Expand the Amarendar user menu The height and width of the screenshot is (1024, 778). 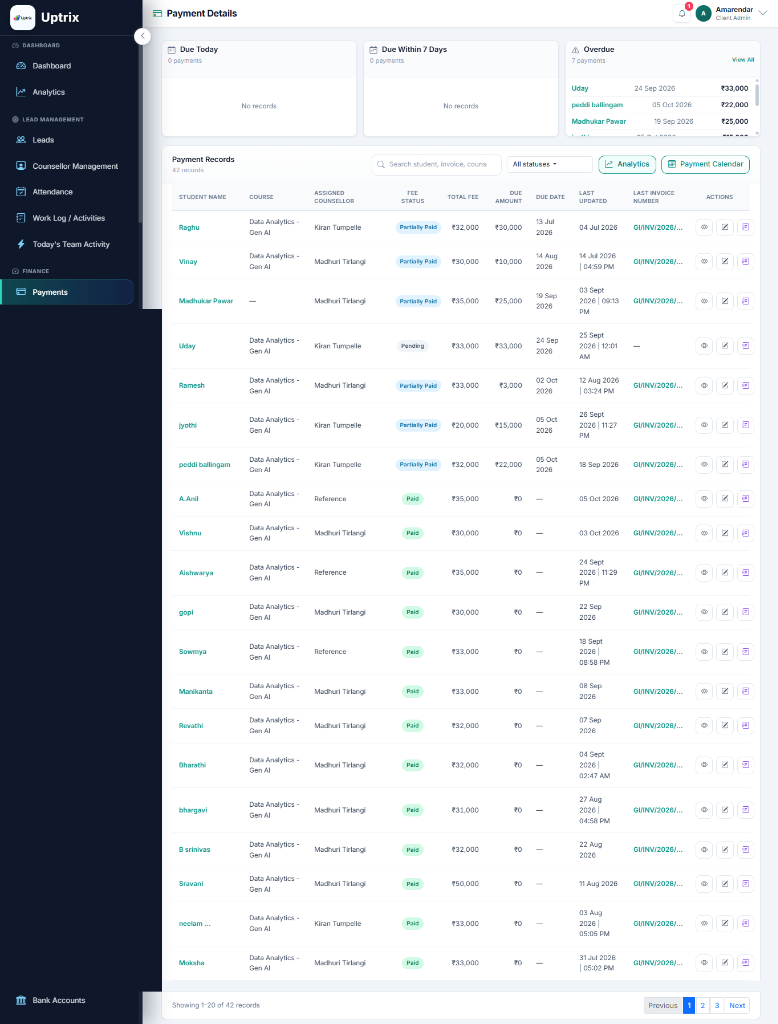pos(732,13)
